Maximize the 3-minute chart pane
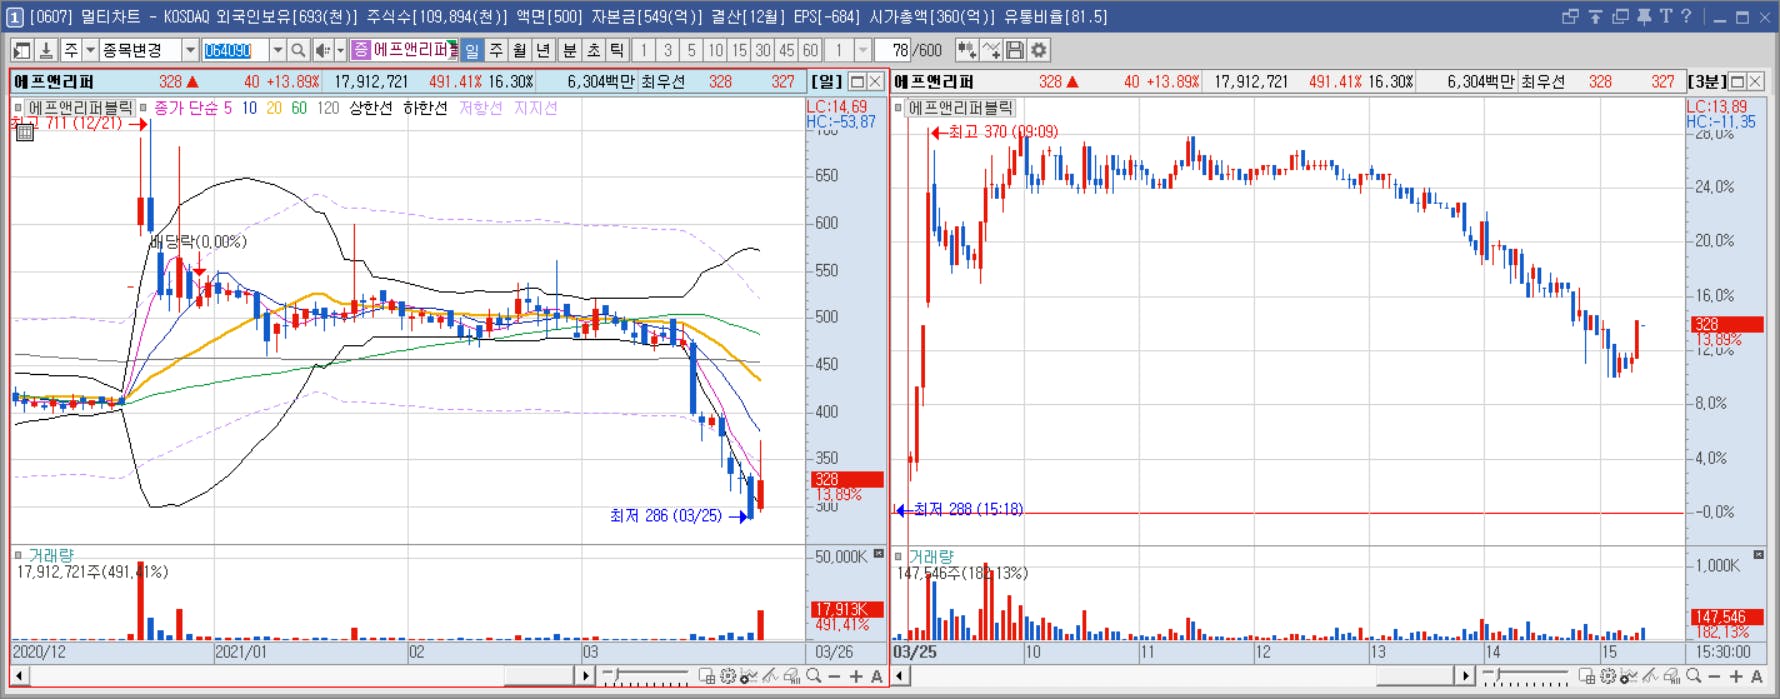This screenshot has width=1780, height=699. (1737, 82)
